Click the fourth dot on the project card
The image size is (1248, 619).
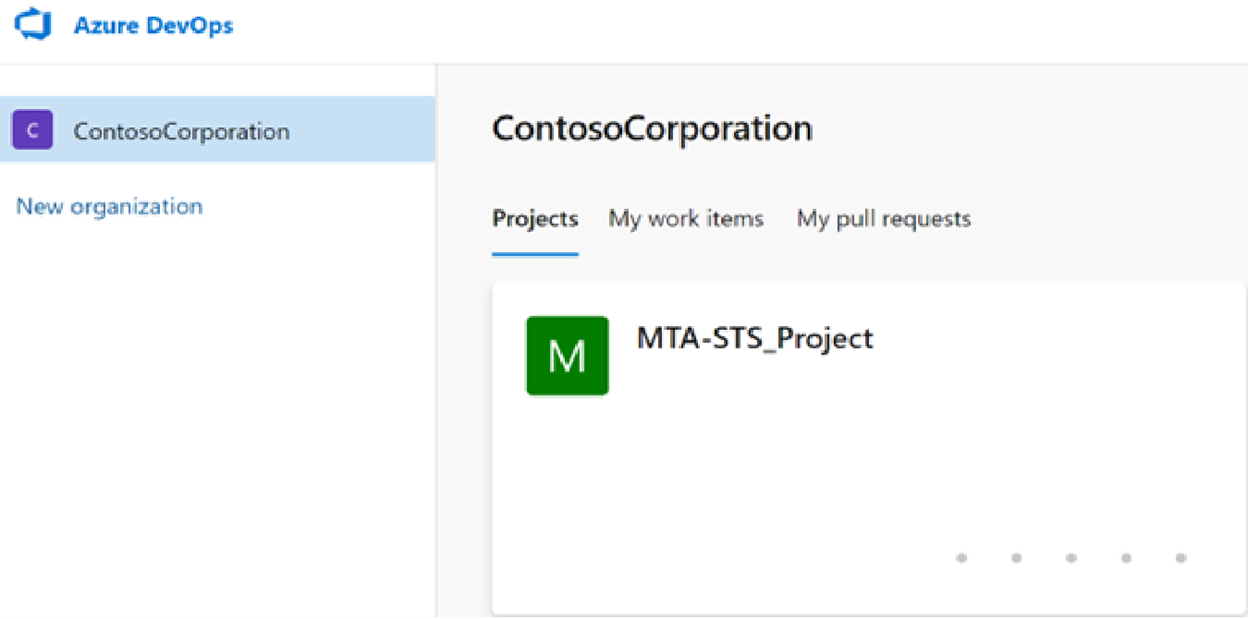click(1126, 558)
